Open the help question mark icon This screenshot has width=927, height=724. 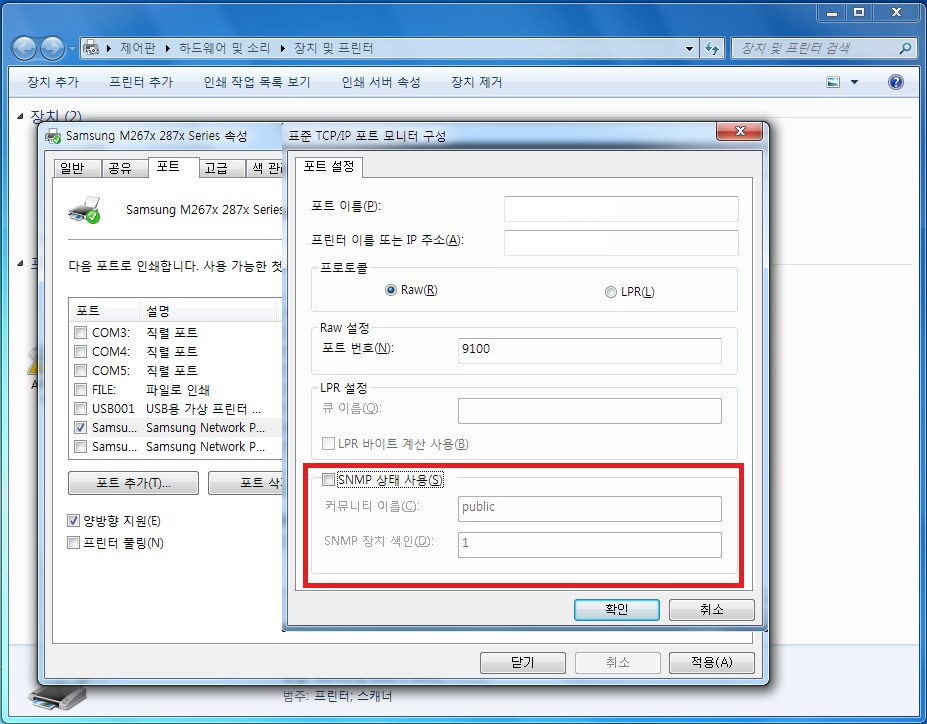pos(896,82)
